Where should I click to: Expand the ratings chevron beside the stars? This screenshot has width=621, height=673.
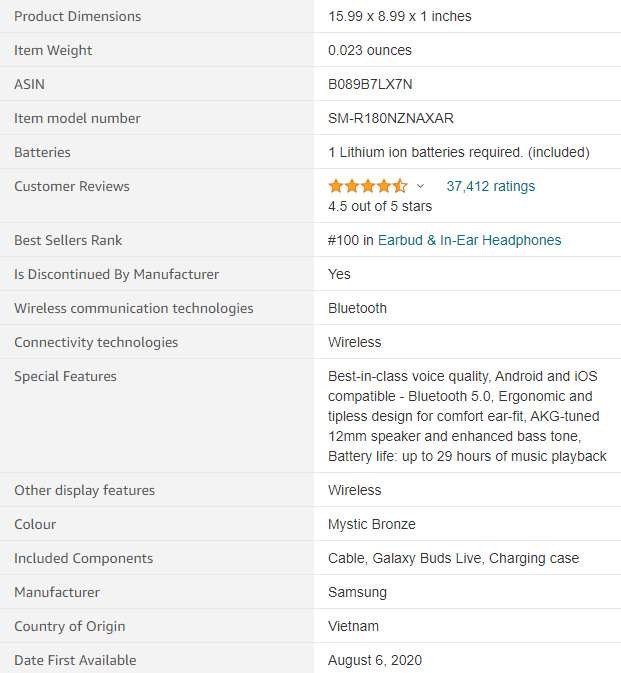point(420,186)
